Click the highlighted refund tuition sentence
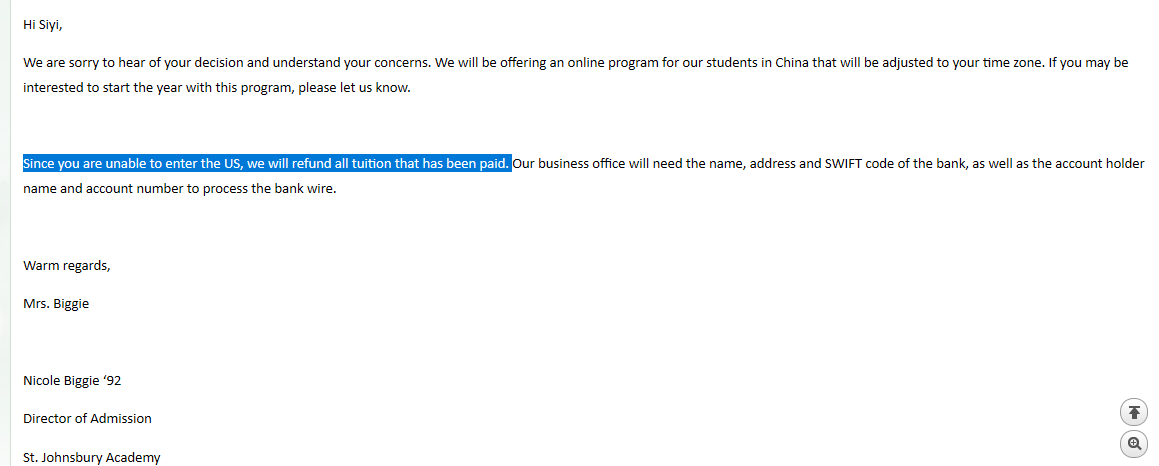Viewport: 1159px width, 466px height. [x=266, y=164]
